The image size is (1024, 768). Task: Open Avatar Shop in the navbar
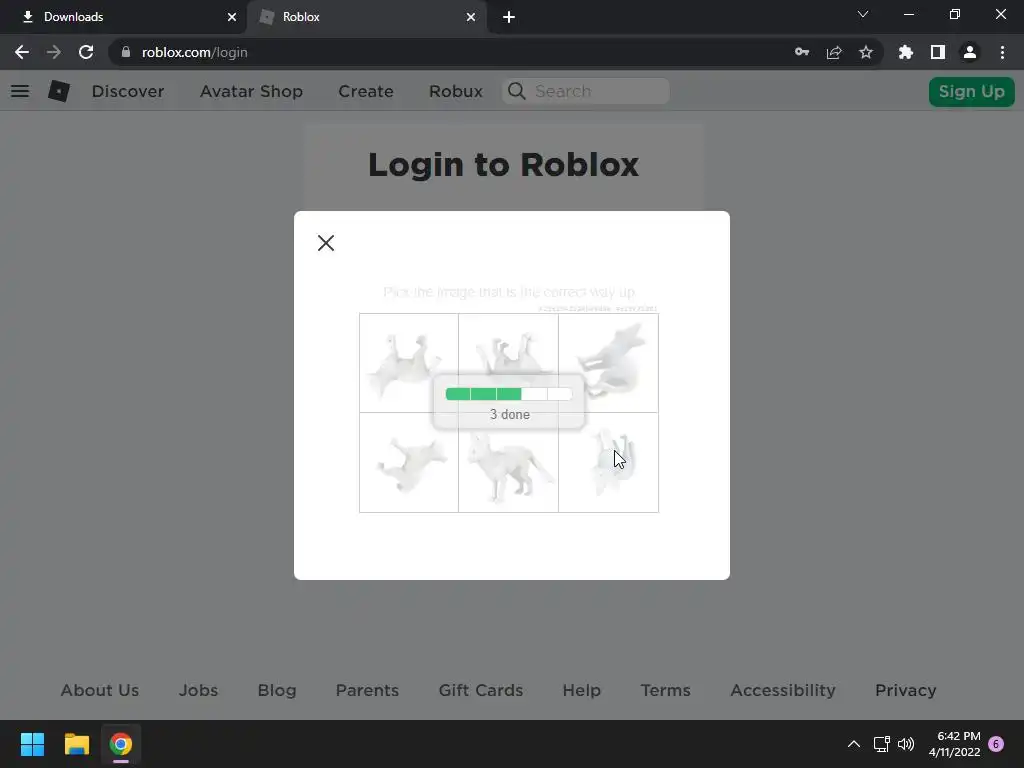pyautogui.click(x=251, y=91)
